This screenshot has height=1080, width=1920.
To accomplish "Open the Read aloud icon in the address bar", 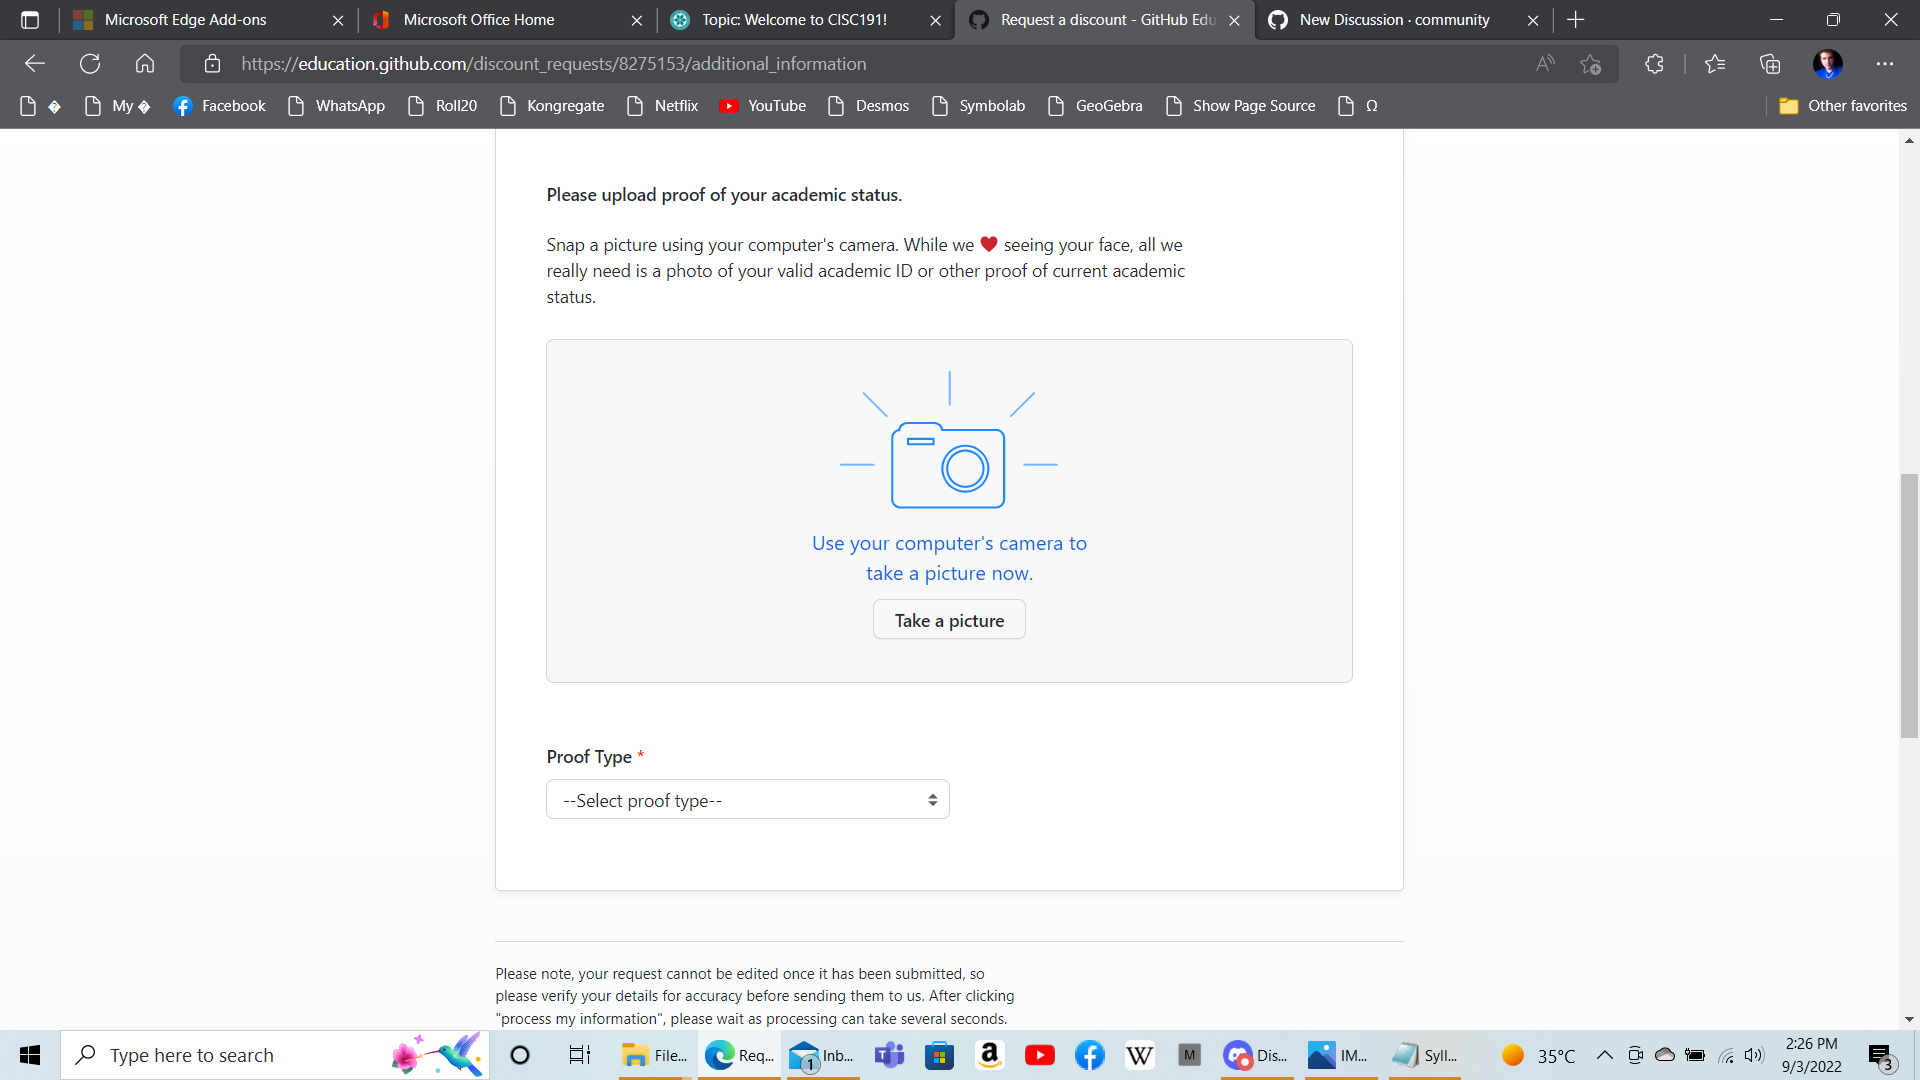I will click(1545, 64).
